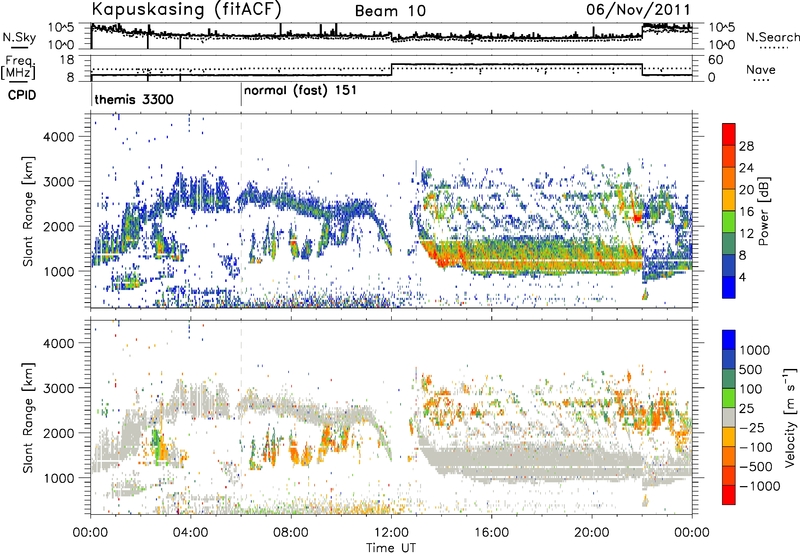Click the 'Power [dB]' color bar label
The height and width of the screenshot is (554, 800).
point(763,211)
